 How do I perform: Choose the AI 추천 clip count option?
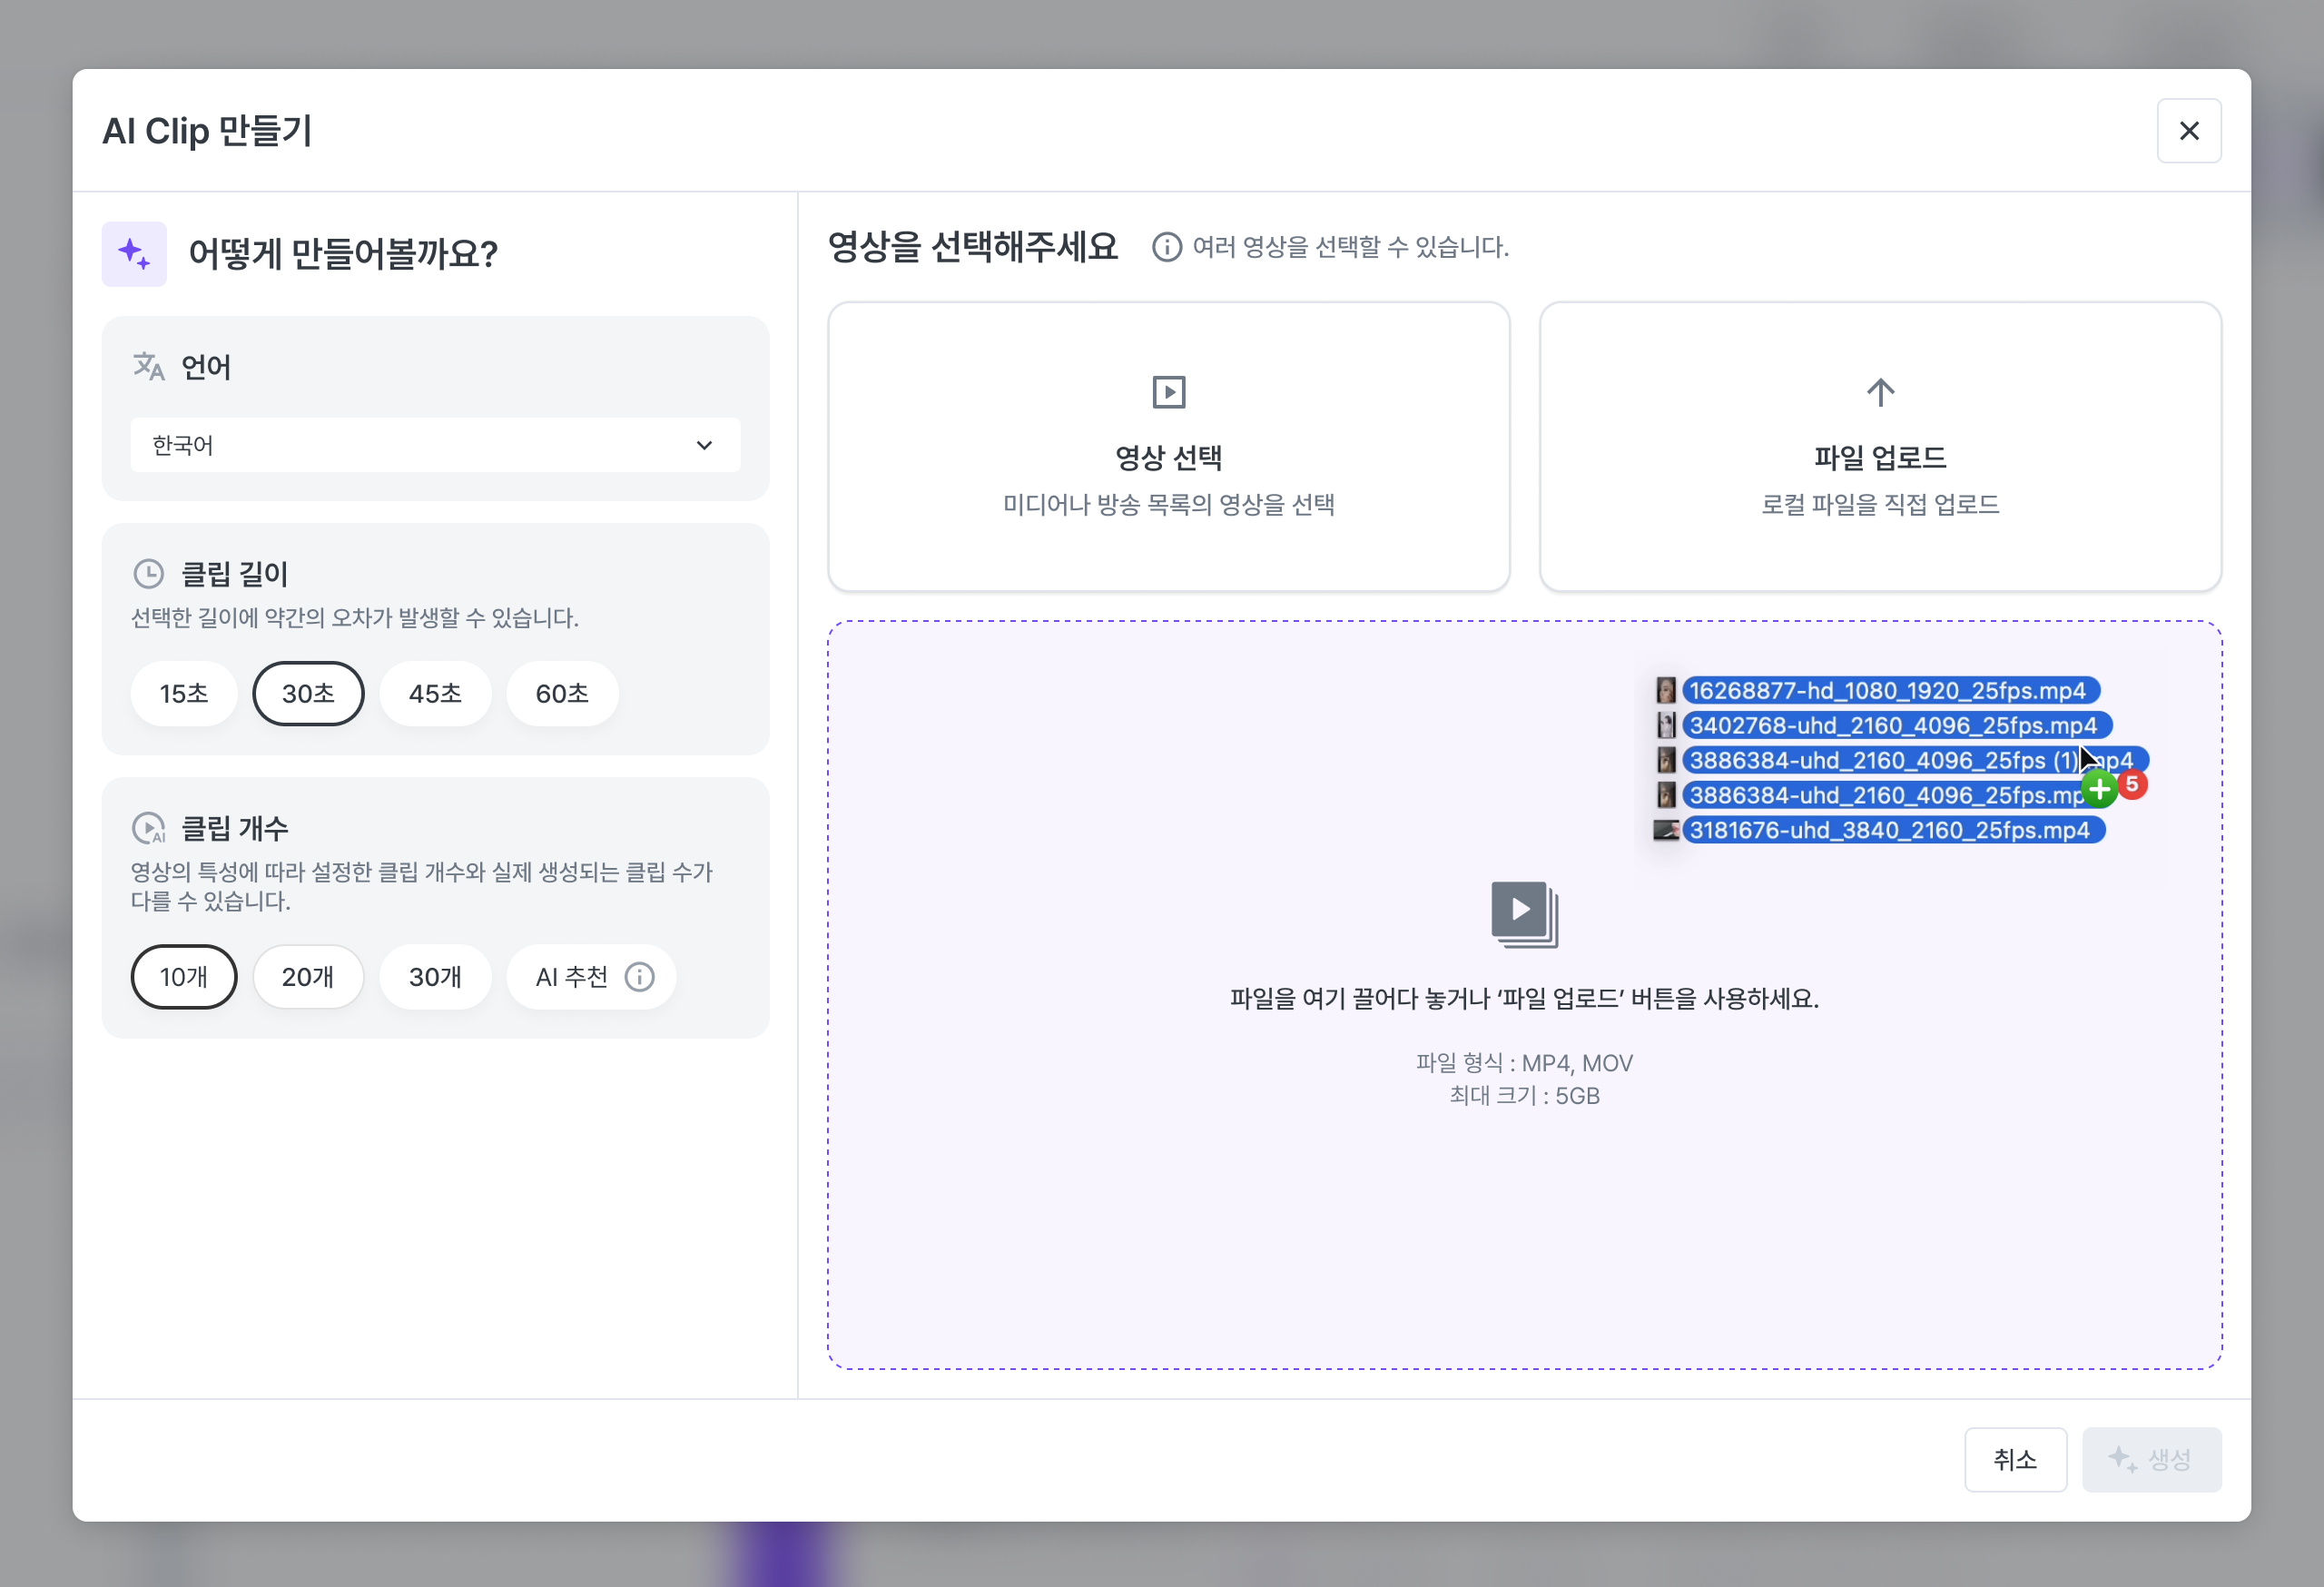click(591, 977)
